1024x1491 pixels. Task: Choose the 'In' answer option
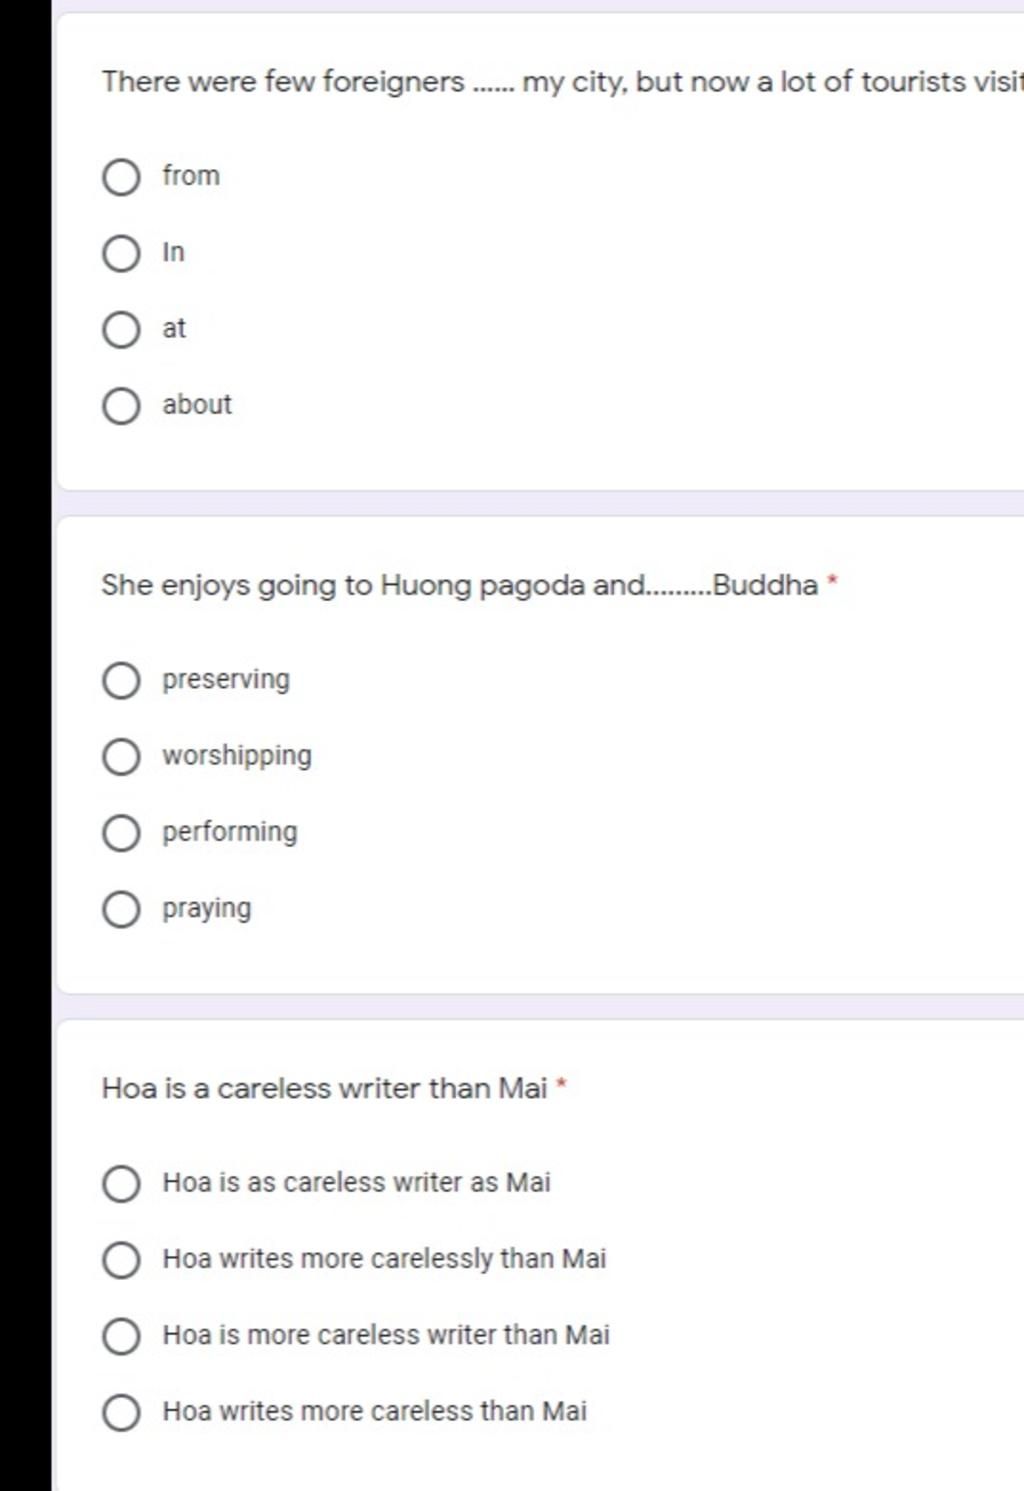tap(121, 254)
